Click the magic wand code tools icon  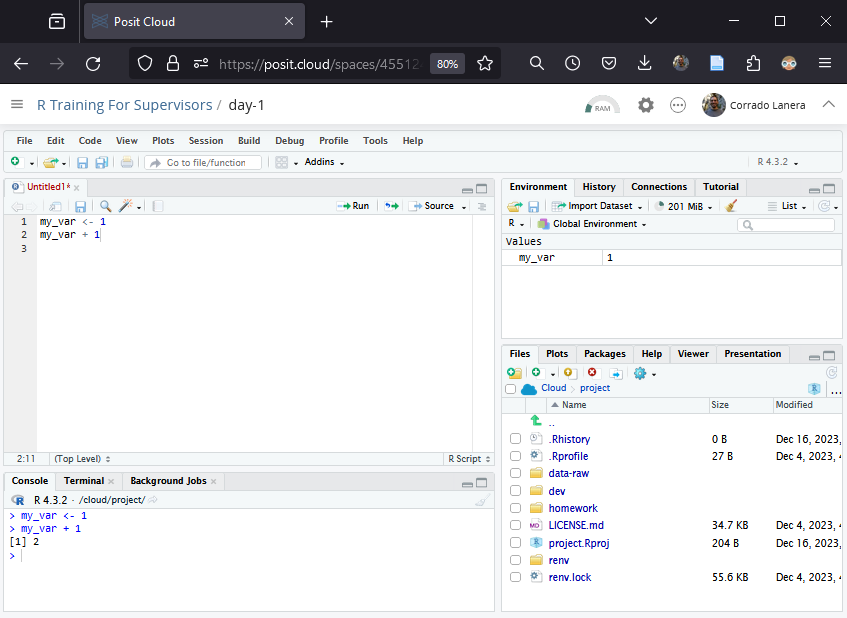(127, 206)
